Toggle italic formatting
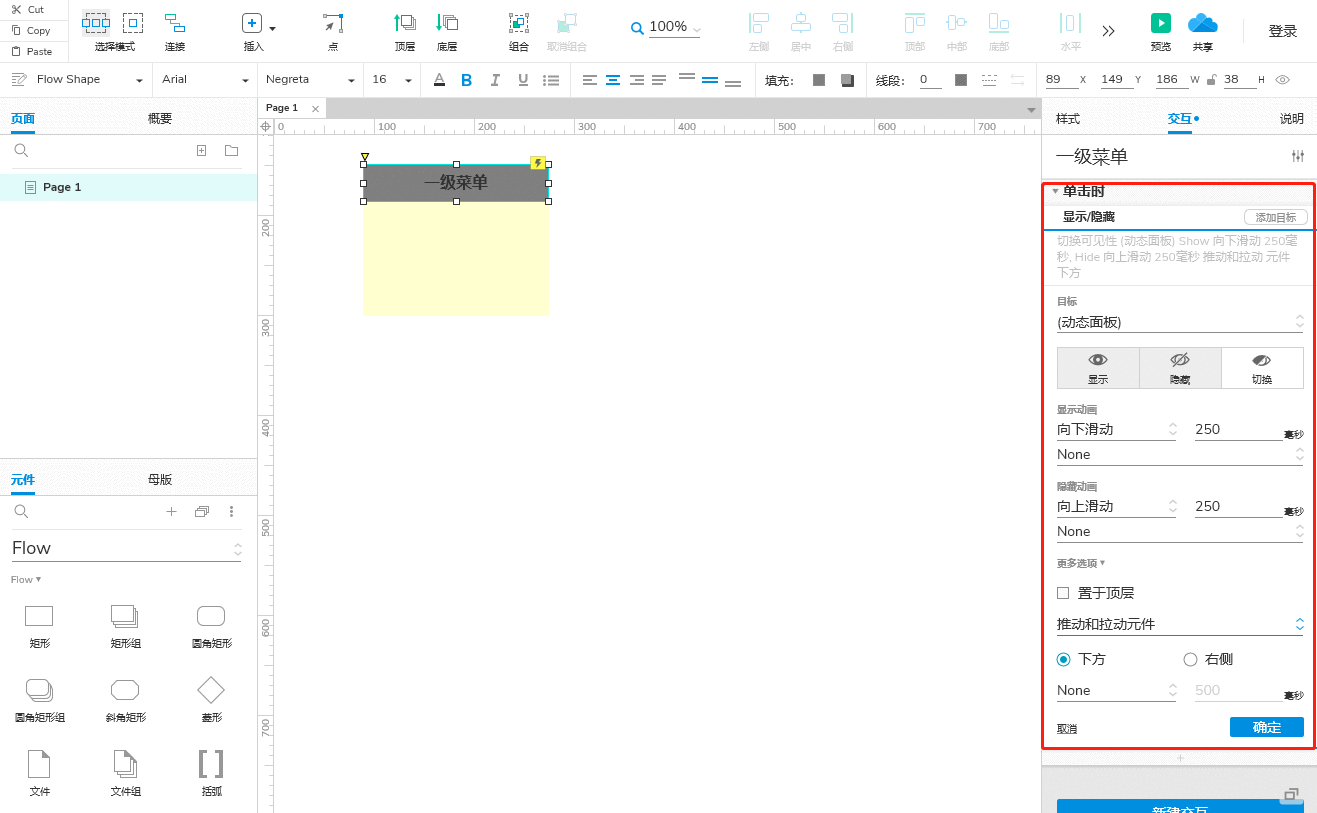The height and width of the screenshot is (813, 1317). [495, 80]
